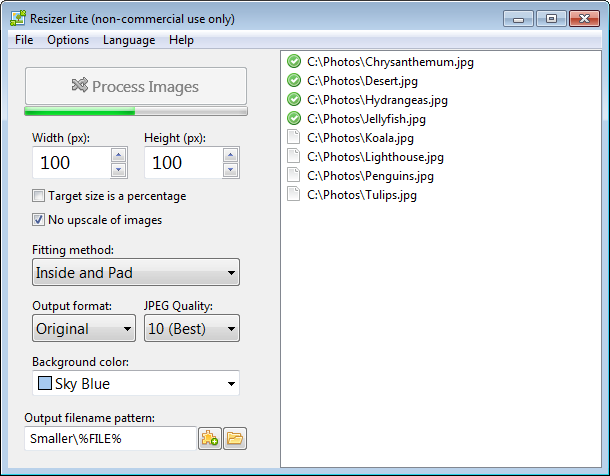Increase Width value with up arrow
This screenshot has height=476, width=610.
119,155
